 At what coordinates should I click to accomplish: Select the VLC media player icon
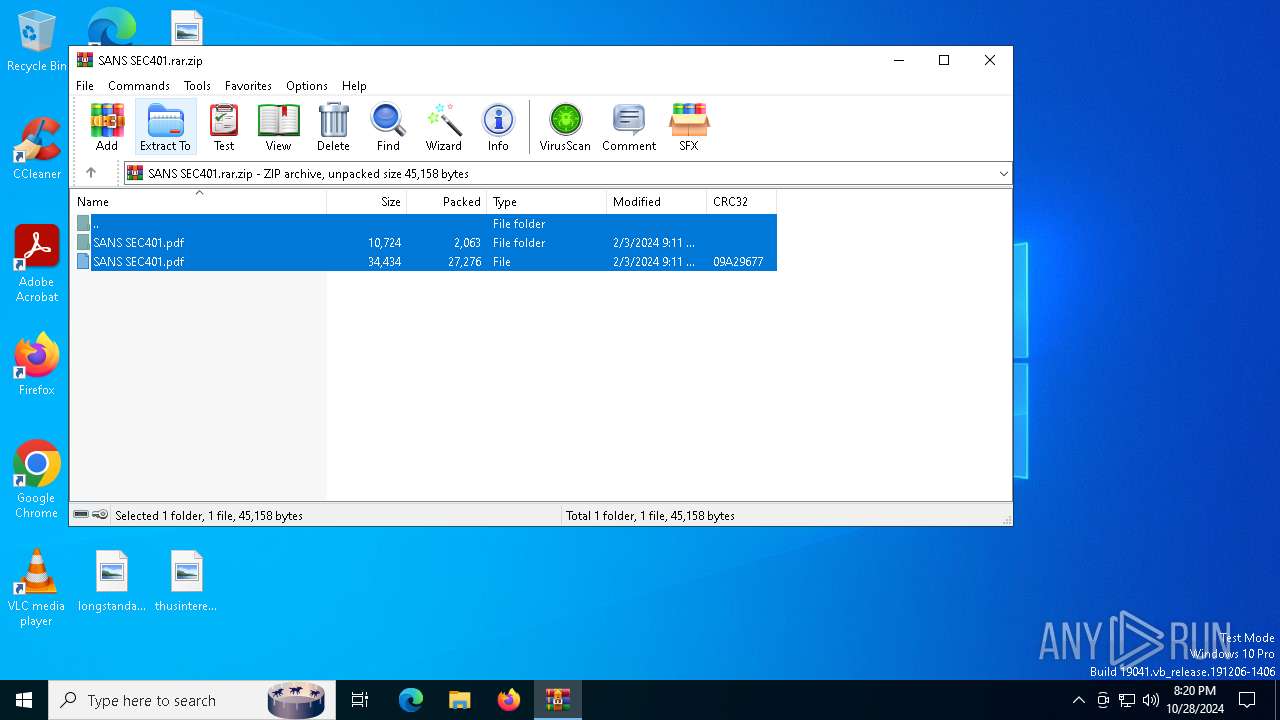coord(37,588)
